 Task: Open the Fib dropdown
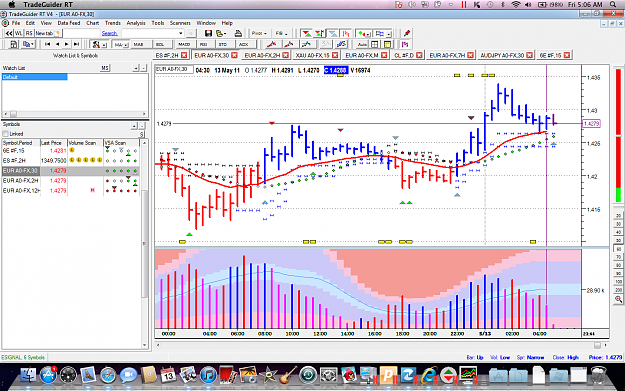point(281,33)
